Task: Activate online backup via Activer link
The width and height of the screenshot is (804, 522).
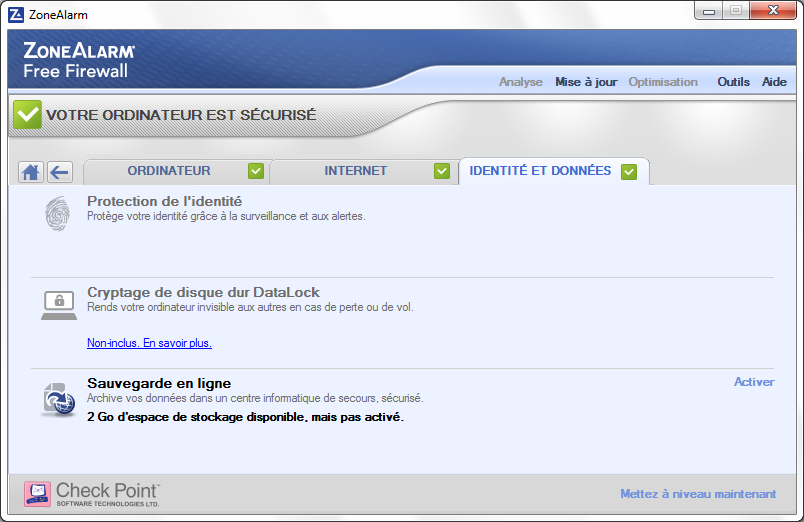Action: pyautogui.click(x=754, y=382)
